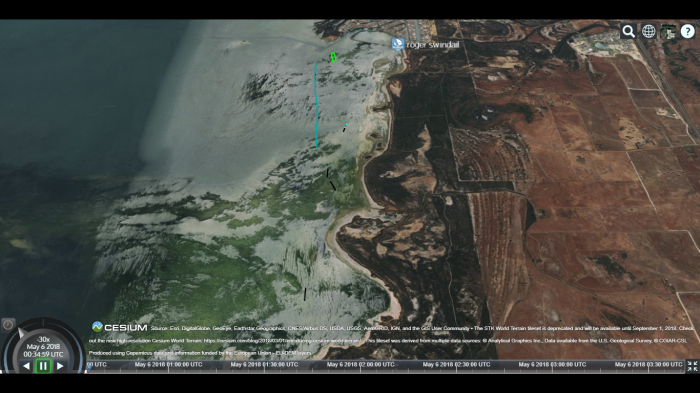
Task: Pause the animation playback
Action: [43, 366]
